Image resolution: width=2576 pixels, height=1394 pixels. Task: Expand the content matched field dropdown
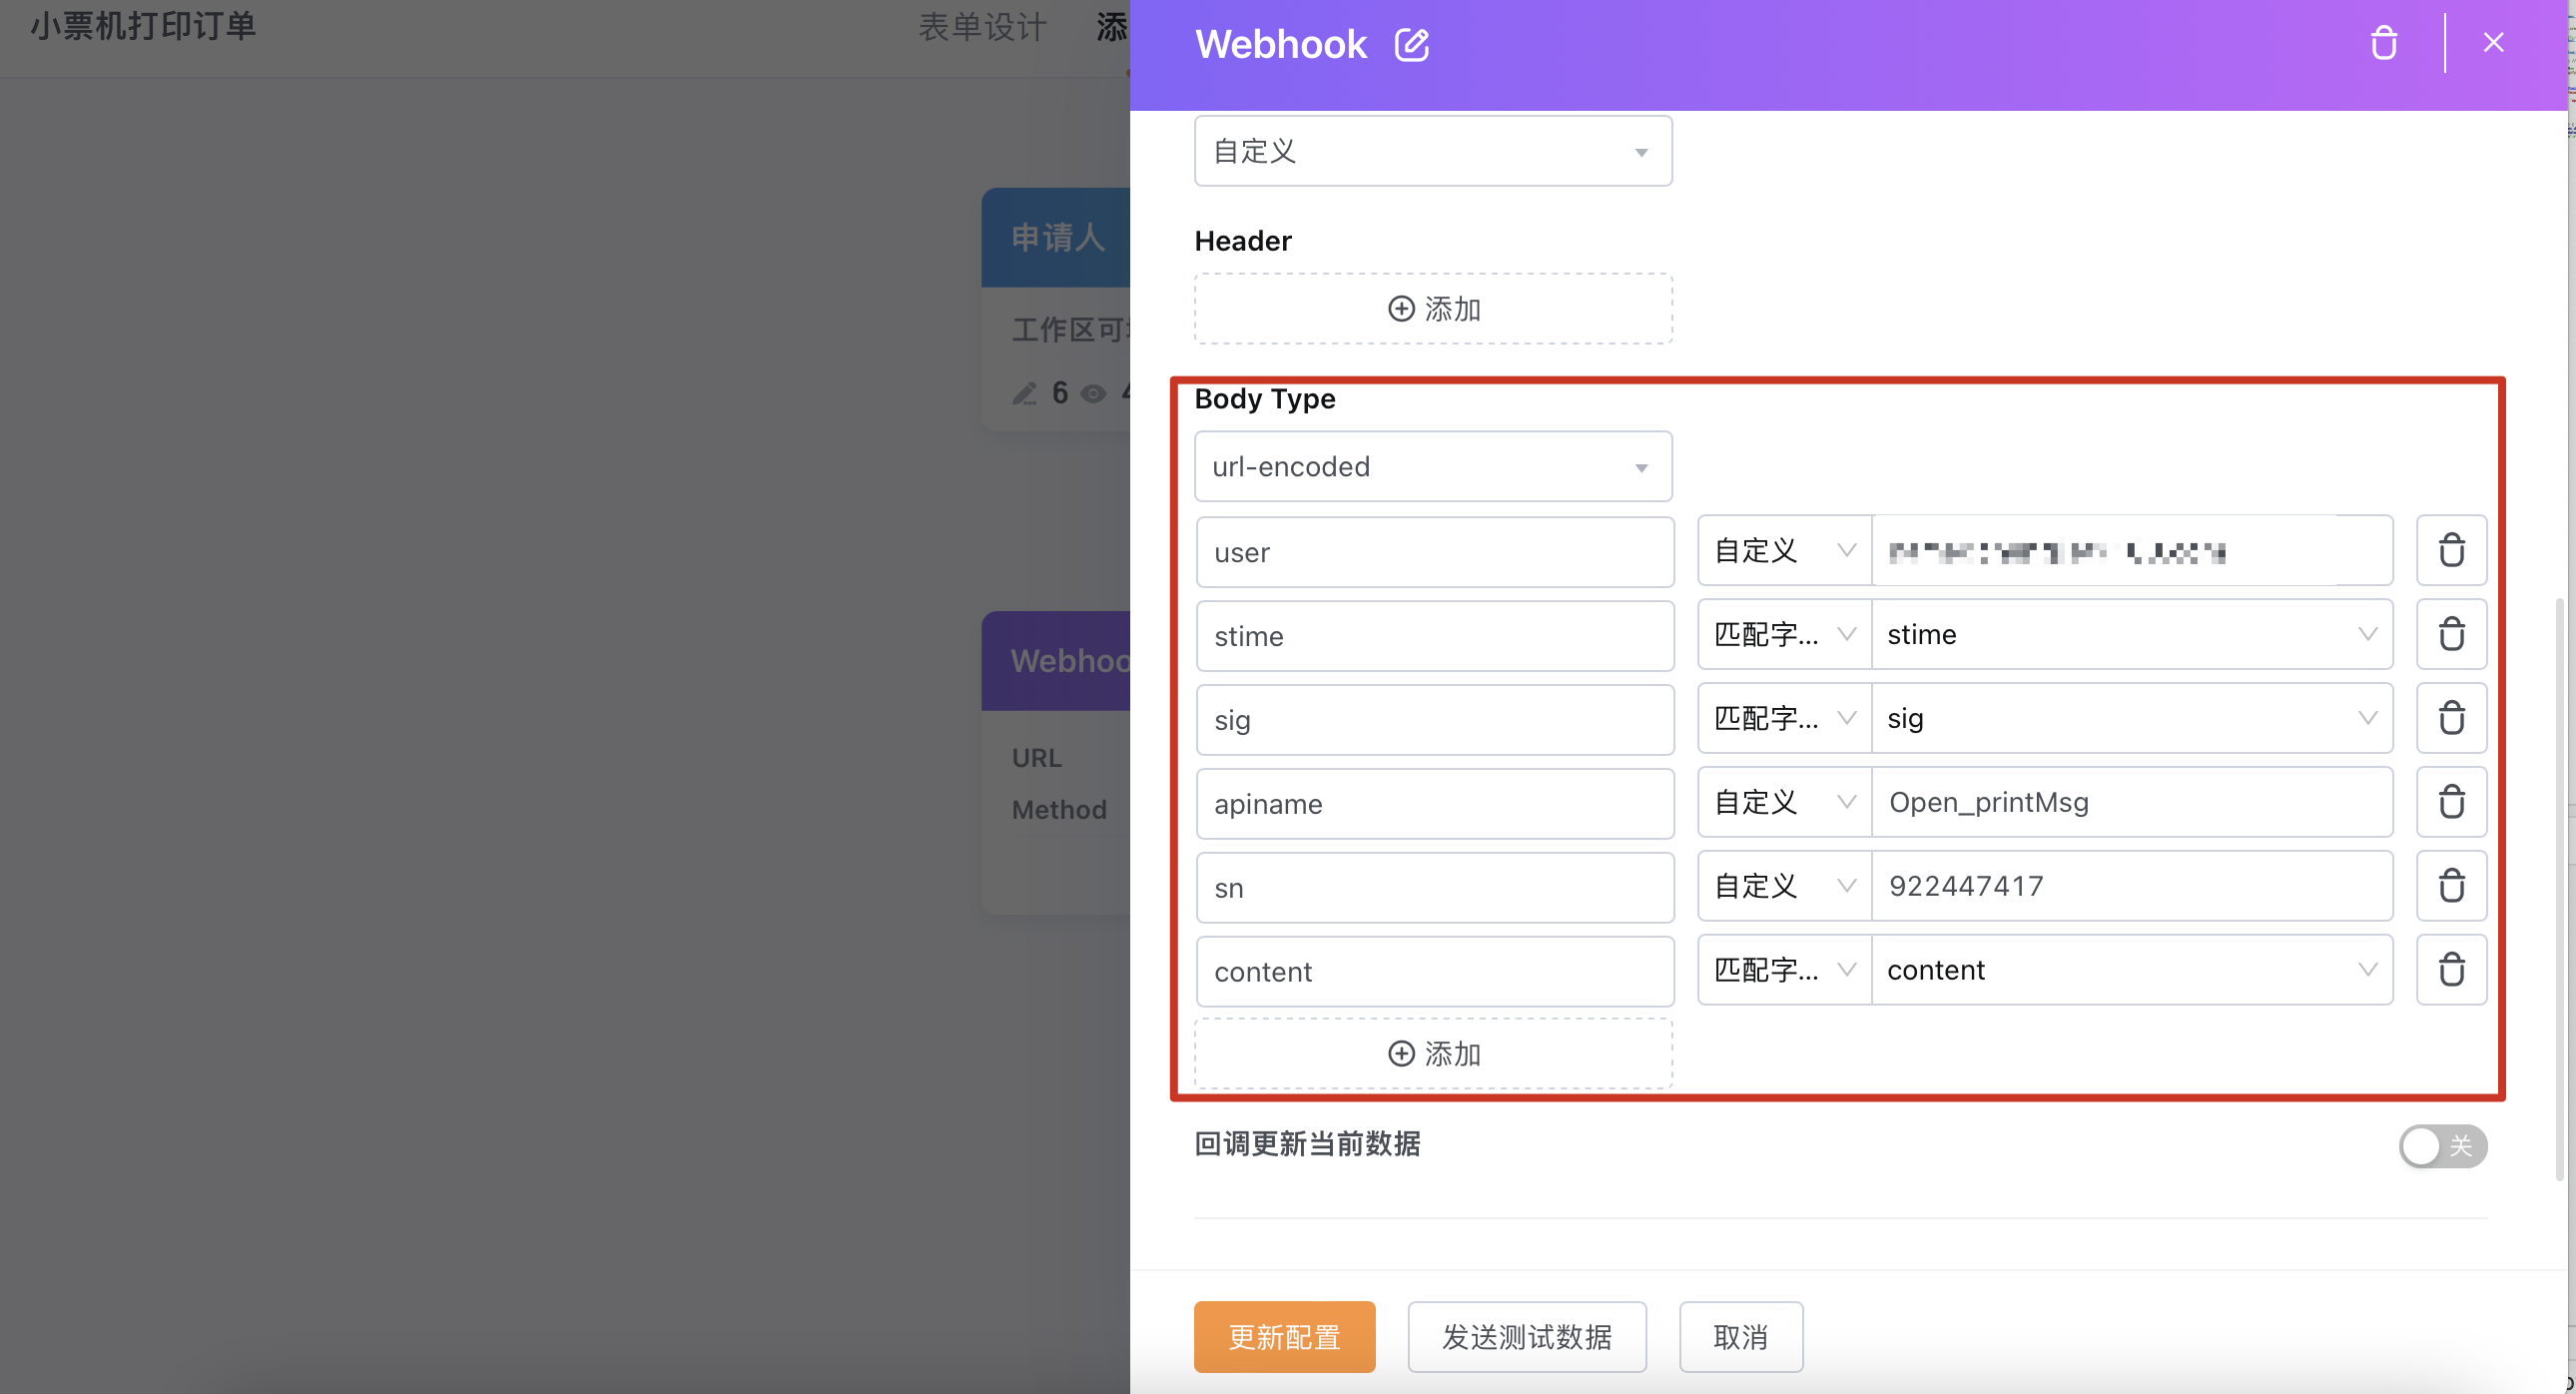2132,970
